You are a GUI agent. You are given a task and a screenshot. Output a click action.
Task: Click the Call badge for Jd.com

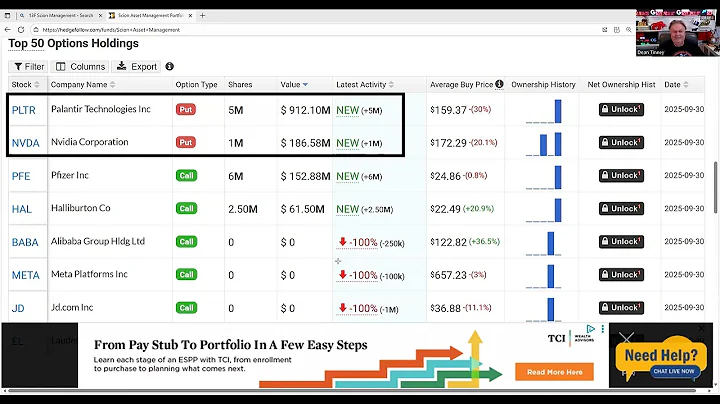click(x=186, y=308)
